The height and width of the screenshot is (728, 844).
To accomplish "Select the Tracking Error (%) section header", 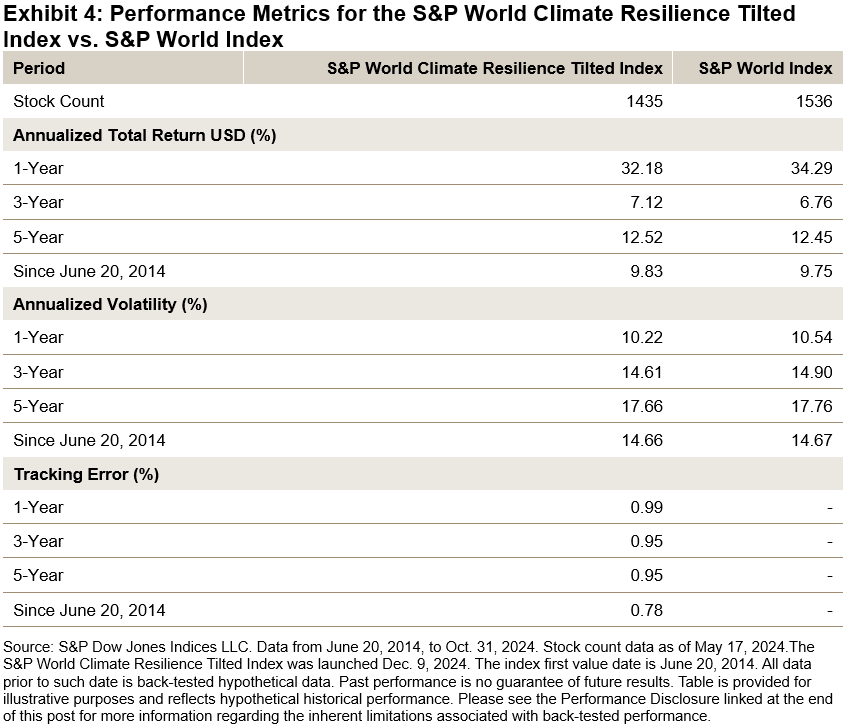I will (86, 474).
